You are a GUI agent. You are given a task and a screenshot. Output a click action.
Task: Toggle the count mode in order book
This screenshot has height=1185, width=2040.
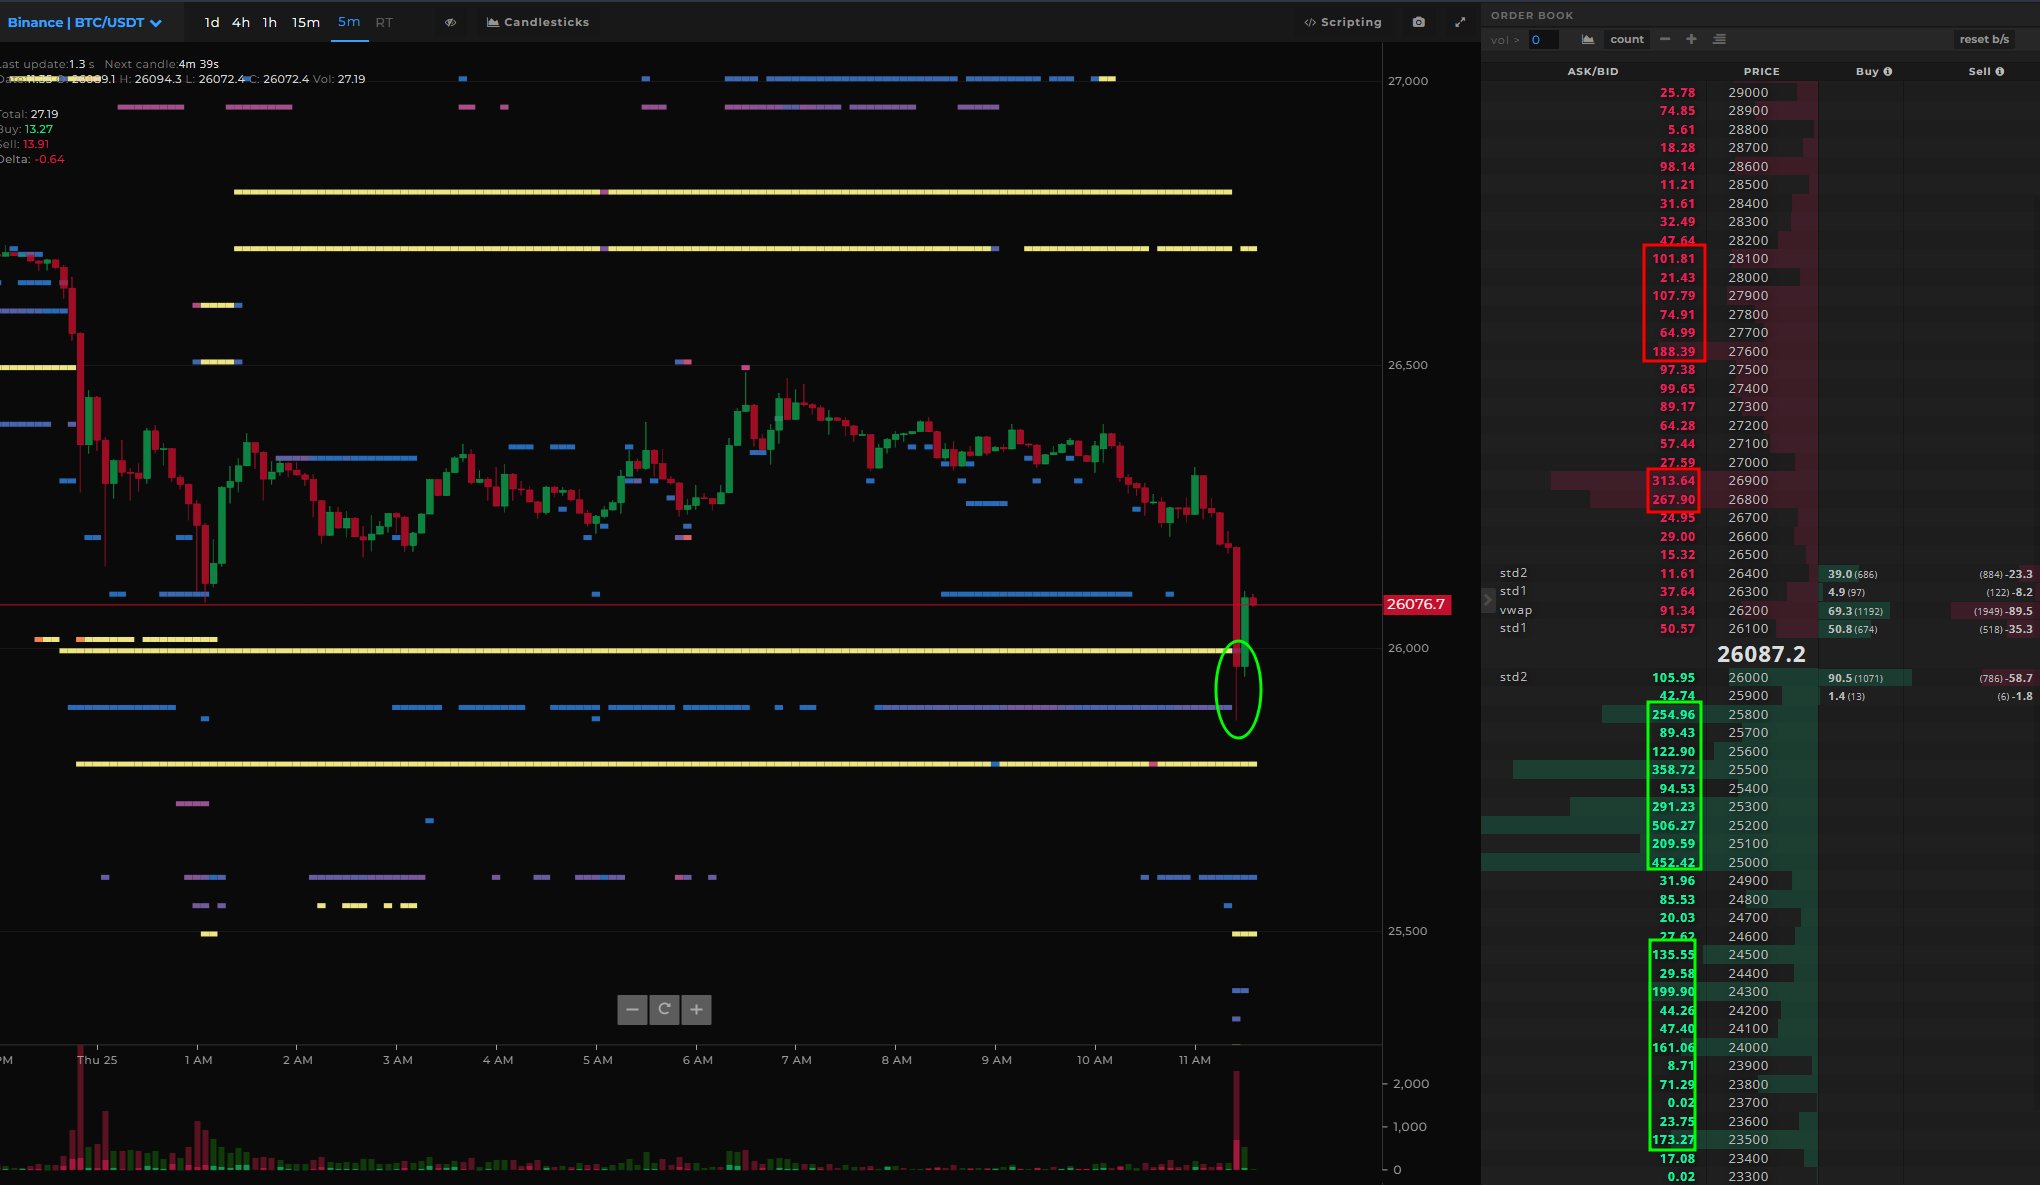pyautogui.click(x=1627, y=39)
